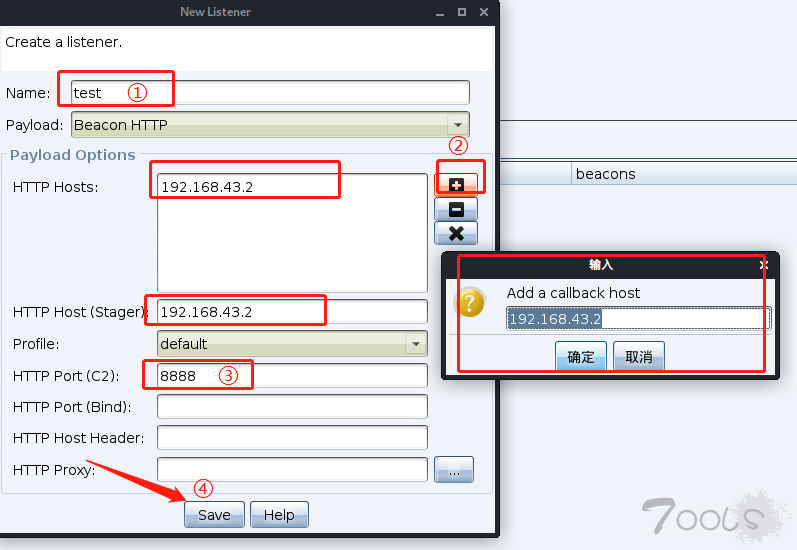Open HTTP Proxy settings ellipsis button
The width and height of the screenshot is (797, 550).
pyautogui.click(x=454, y=470)
